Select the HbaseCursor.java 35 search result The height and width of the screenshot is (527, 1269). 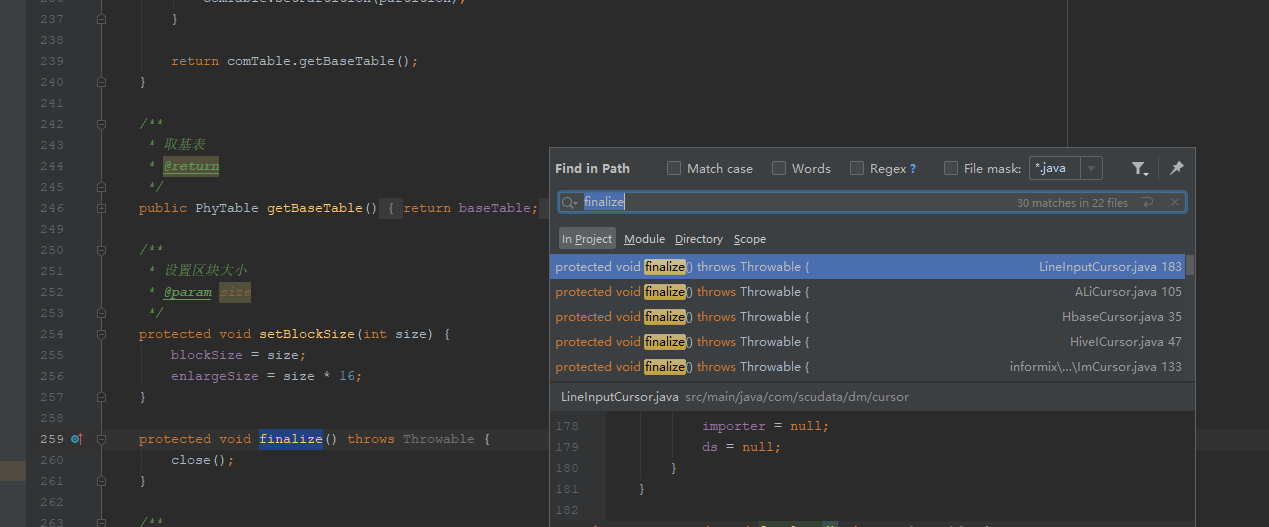(x=868, y=317)
